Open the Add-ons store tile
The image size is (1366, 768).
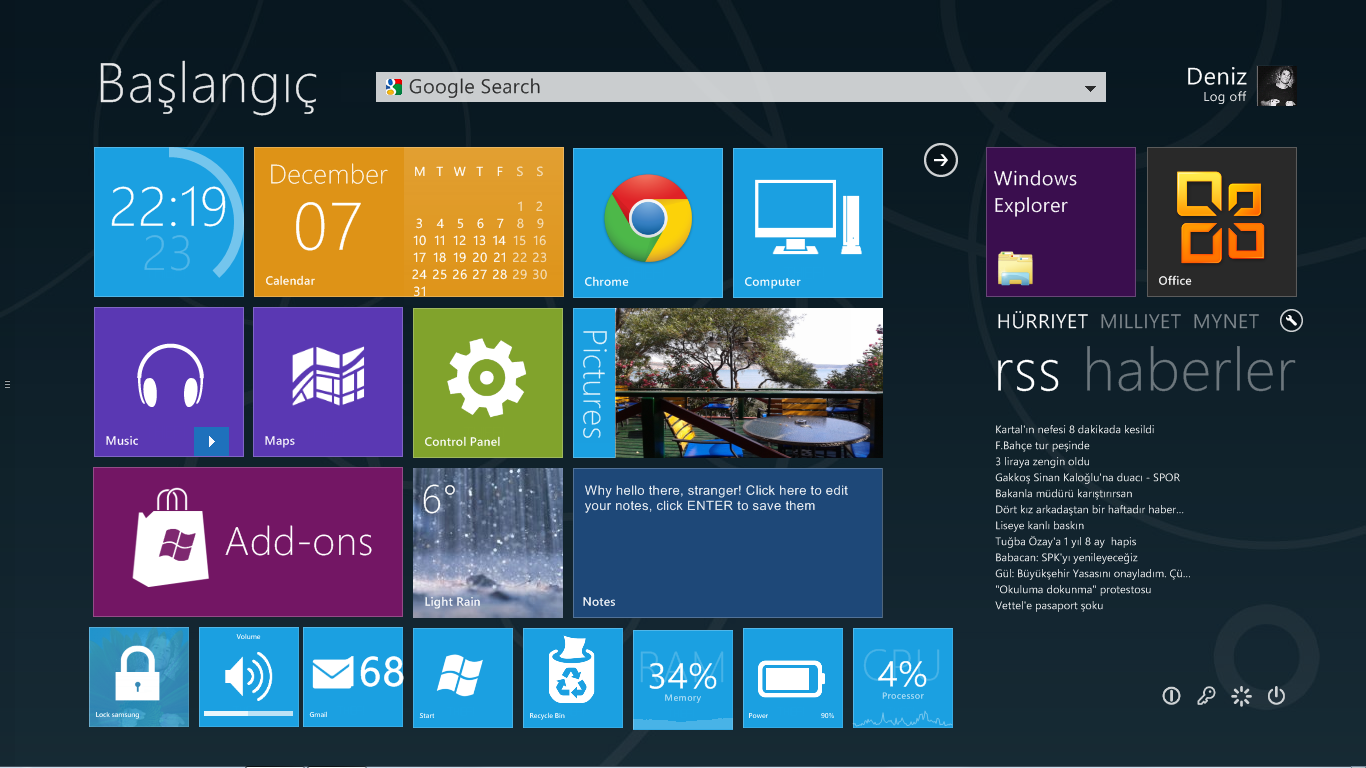point(248,542)
